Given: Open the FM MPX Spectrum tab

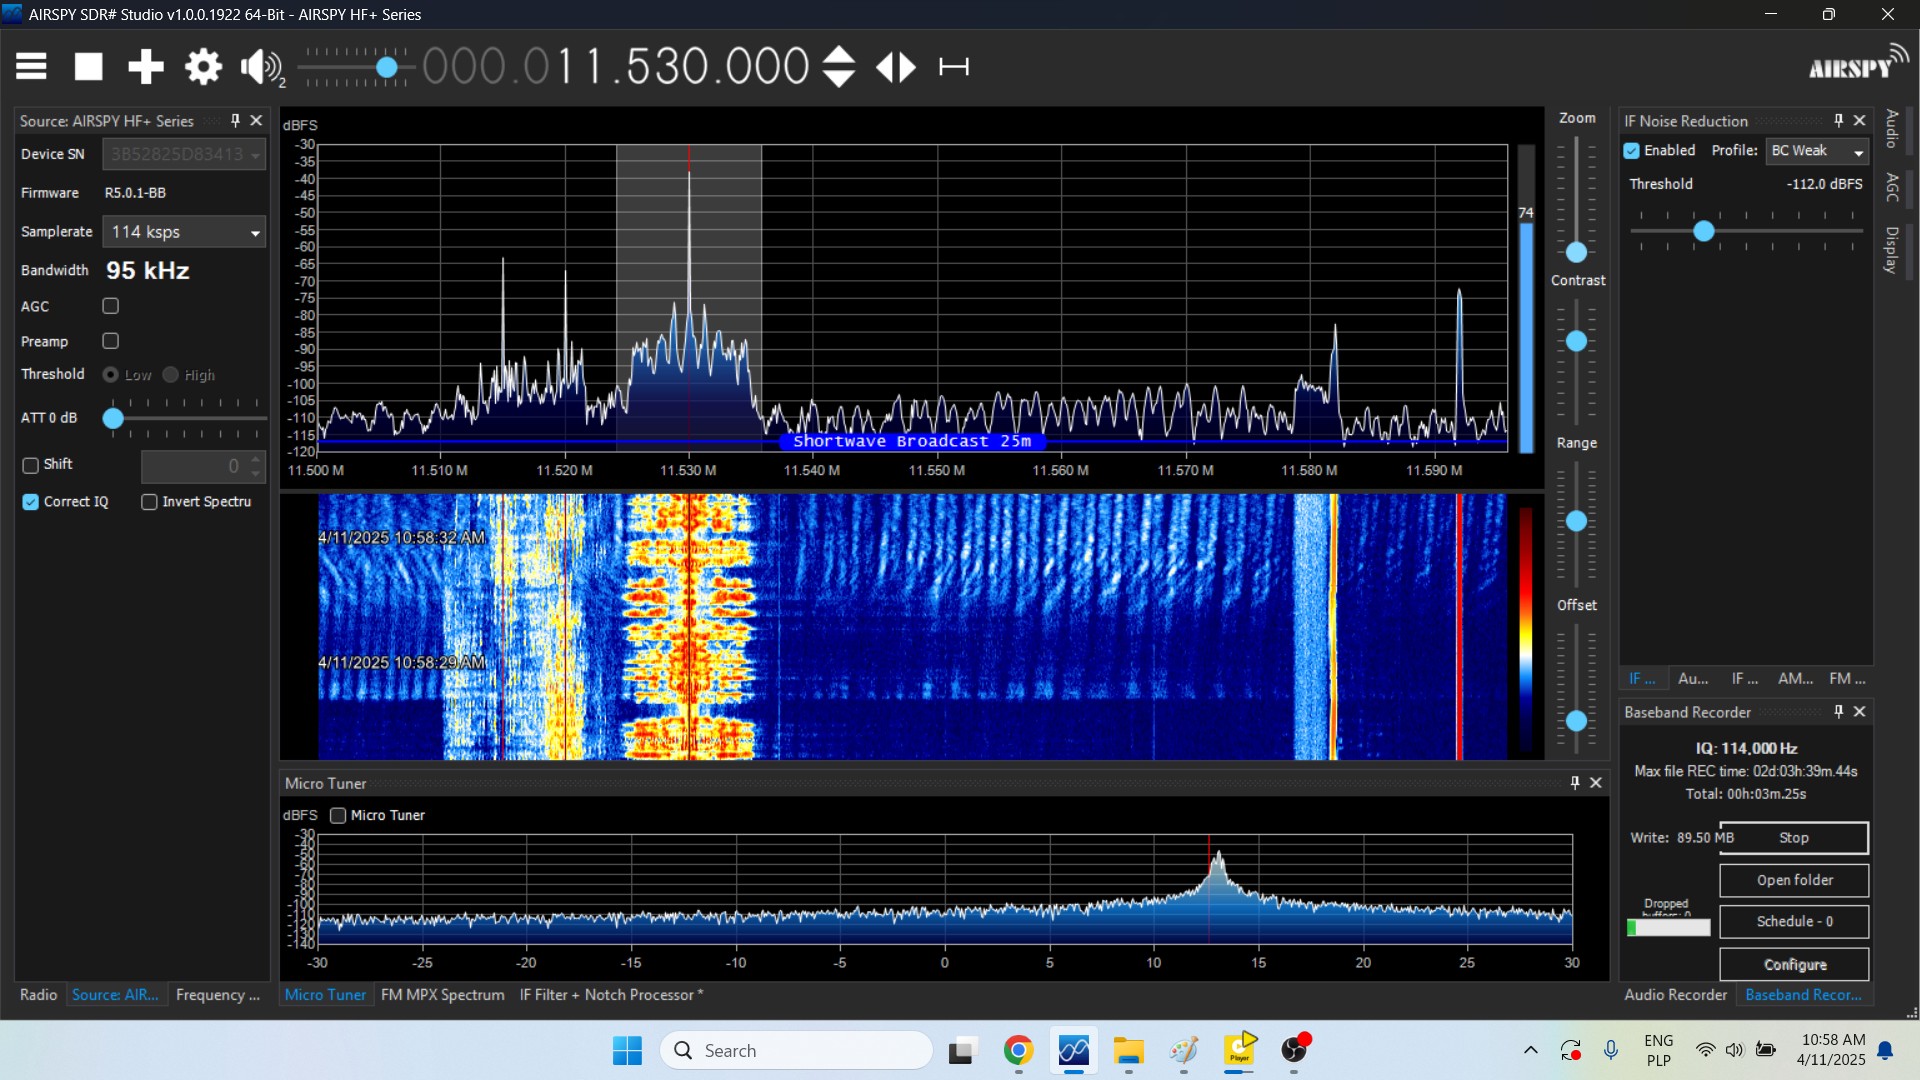Looking at the screenshot, I should pyautogui.click(x=443, y=994).
